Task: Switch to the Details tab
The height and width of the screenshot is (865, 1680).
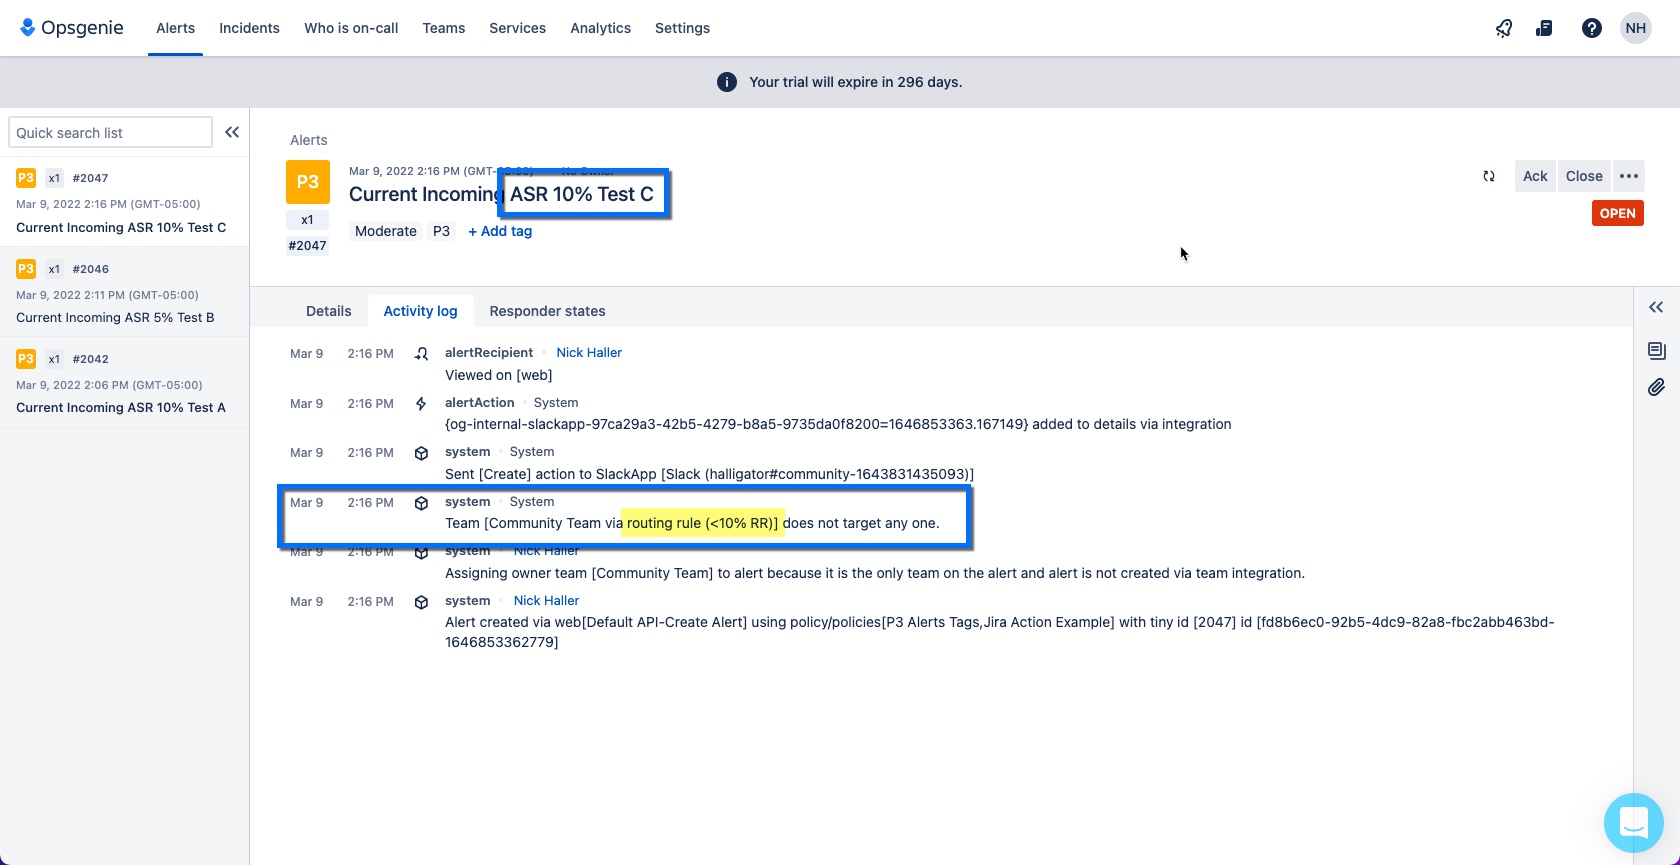Action: (x=328, y=311)
